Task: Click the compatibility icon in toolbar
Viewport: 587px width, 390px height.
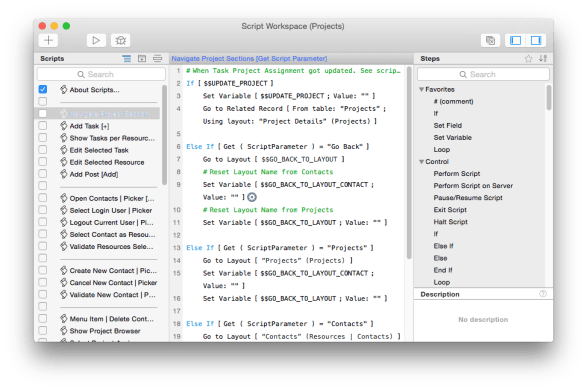Action: (490, 40)
